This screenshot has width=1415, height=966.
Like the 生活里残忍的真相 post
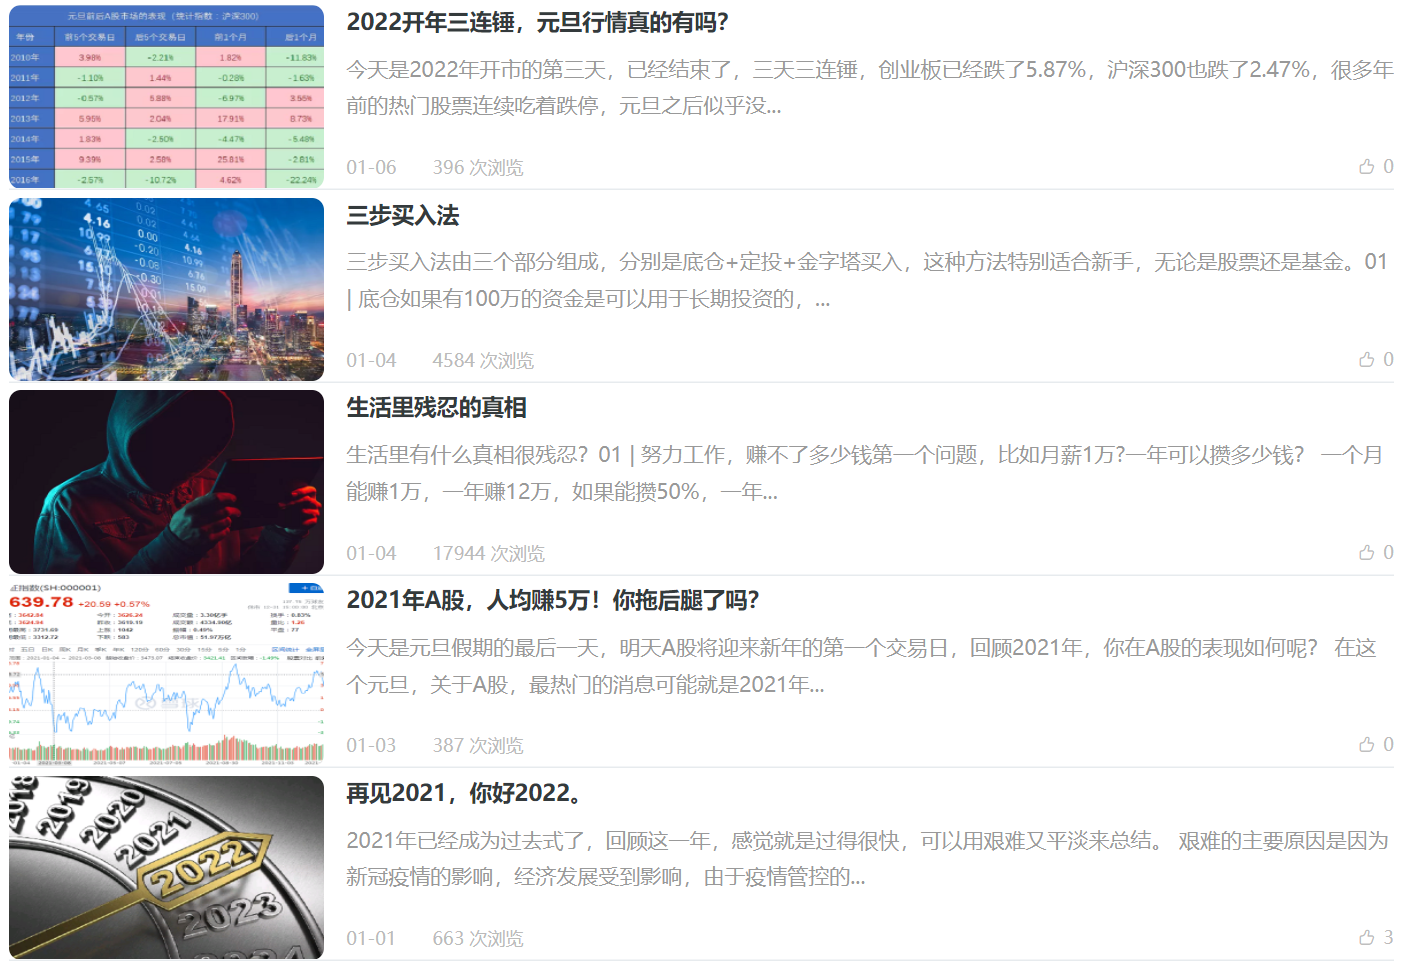coord(1366,553)
